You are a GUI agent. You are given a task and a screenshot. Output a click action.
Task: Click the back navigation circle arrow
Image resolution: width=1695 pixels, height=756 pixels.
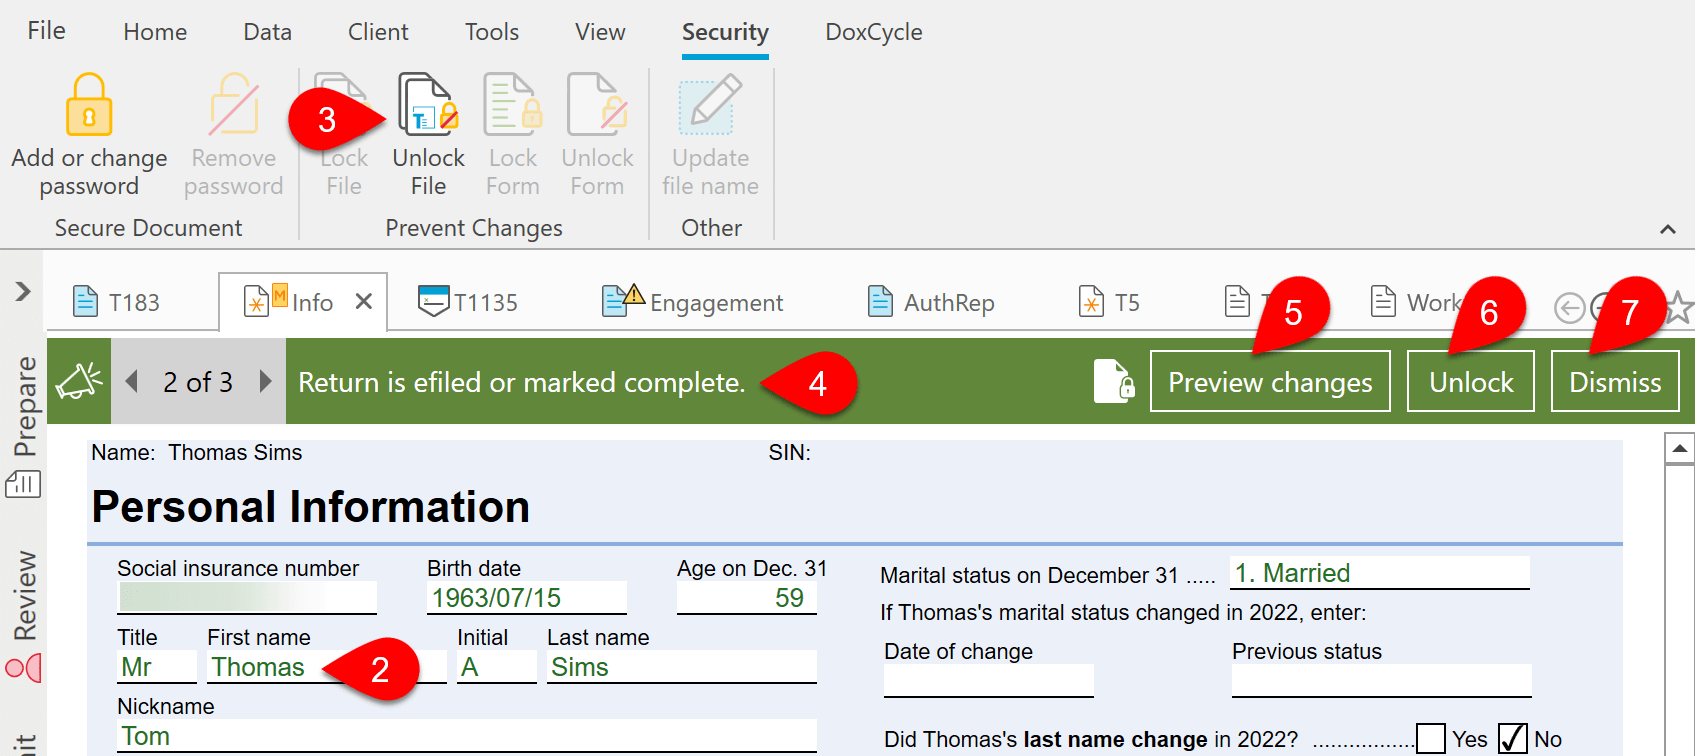tap(1569, 308)
